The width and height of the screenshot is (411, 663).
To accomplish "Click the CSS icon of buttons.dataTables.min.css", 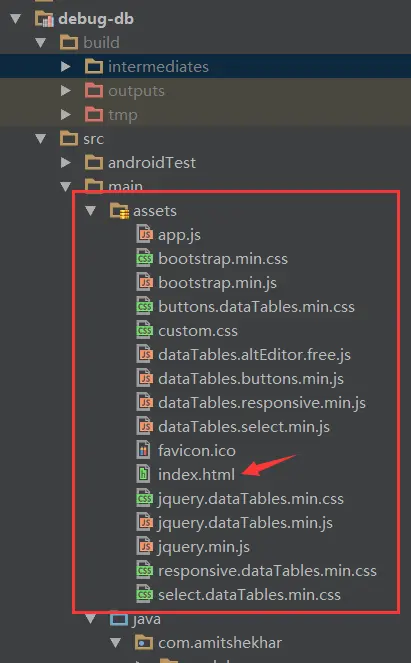I will point(144,306).
